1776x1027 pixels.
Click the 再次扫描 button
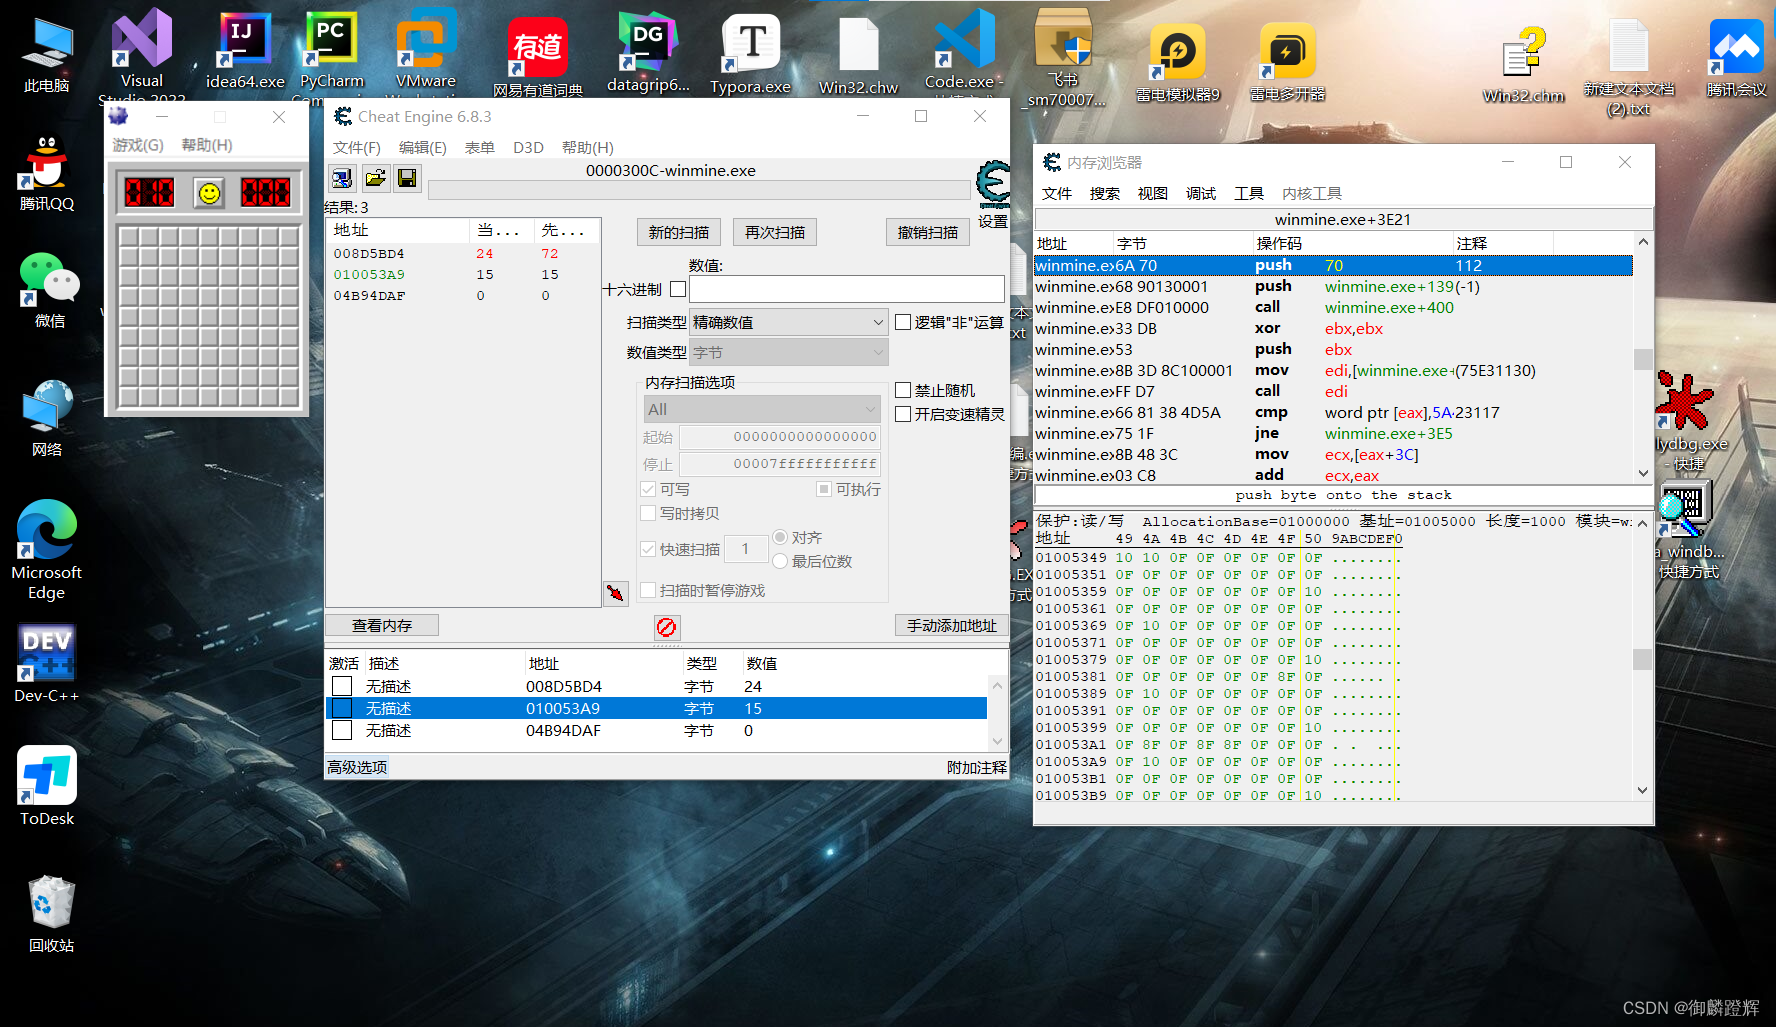point(775,232)
